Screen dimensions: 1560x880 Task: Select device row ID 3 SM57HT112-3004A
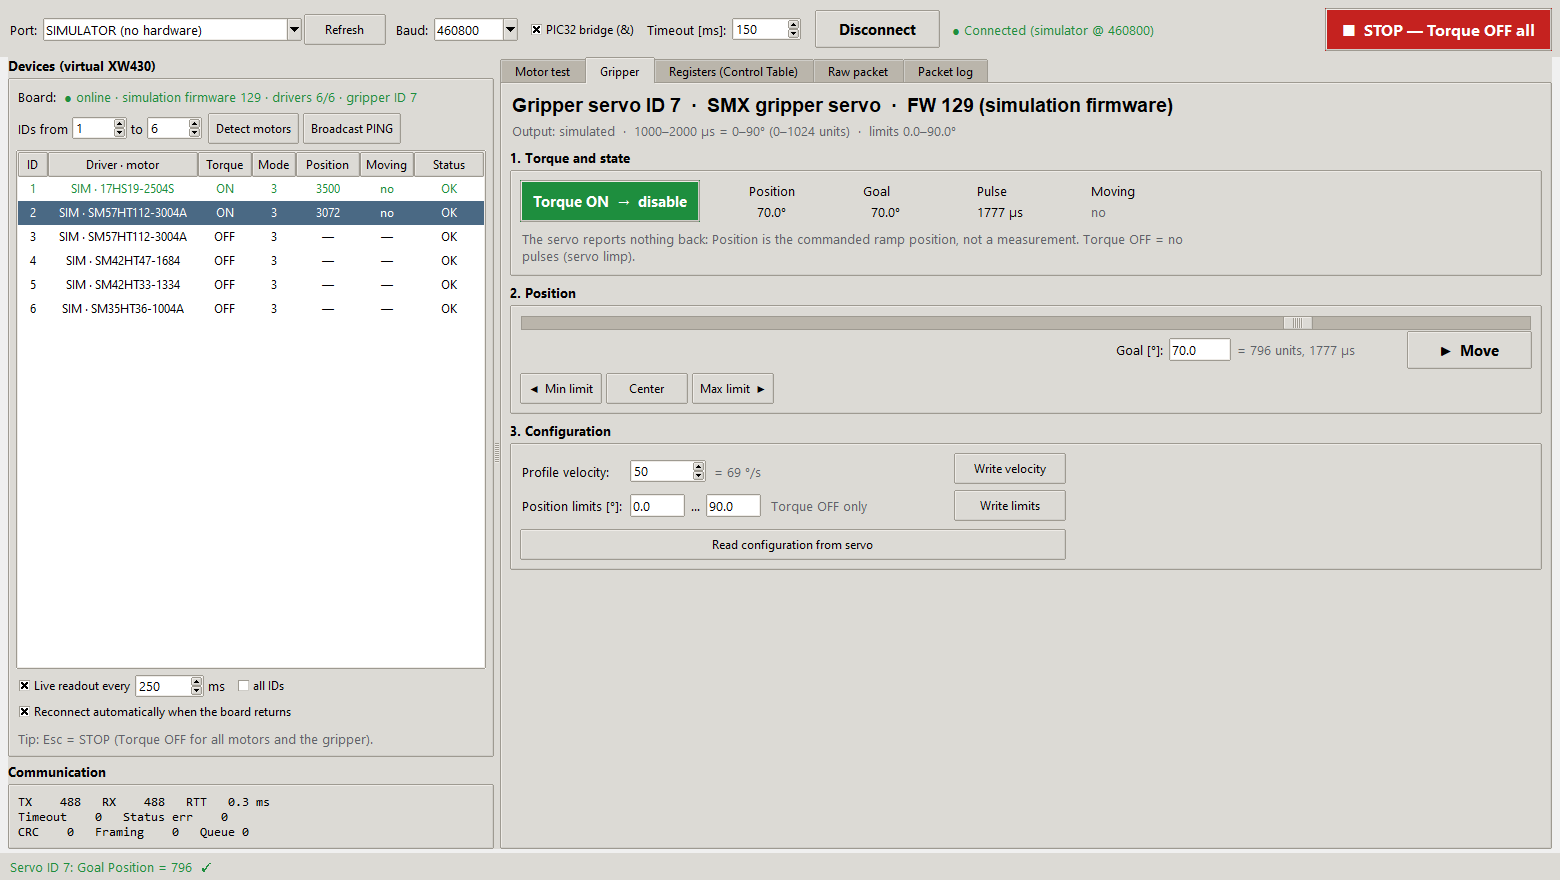coord(250,237)
